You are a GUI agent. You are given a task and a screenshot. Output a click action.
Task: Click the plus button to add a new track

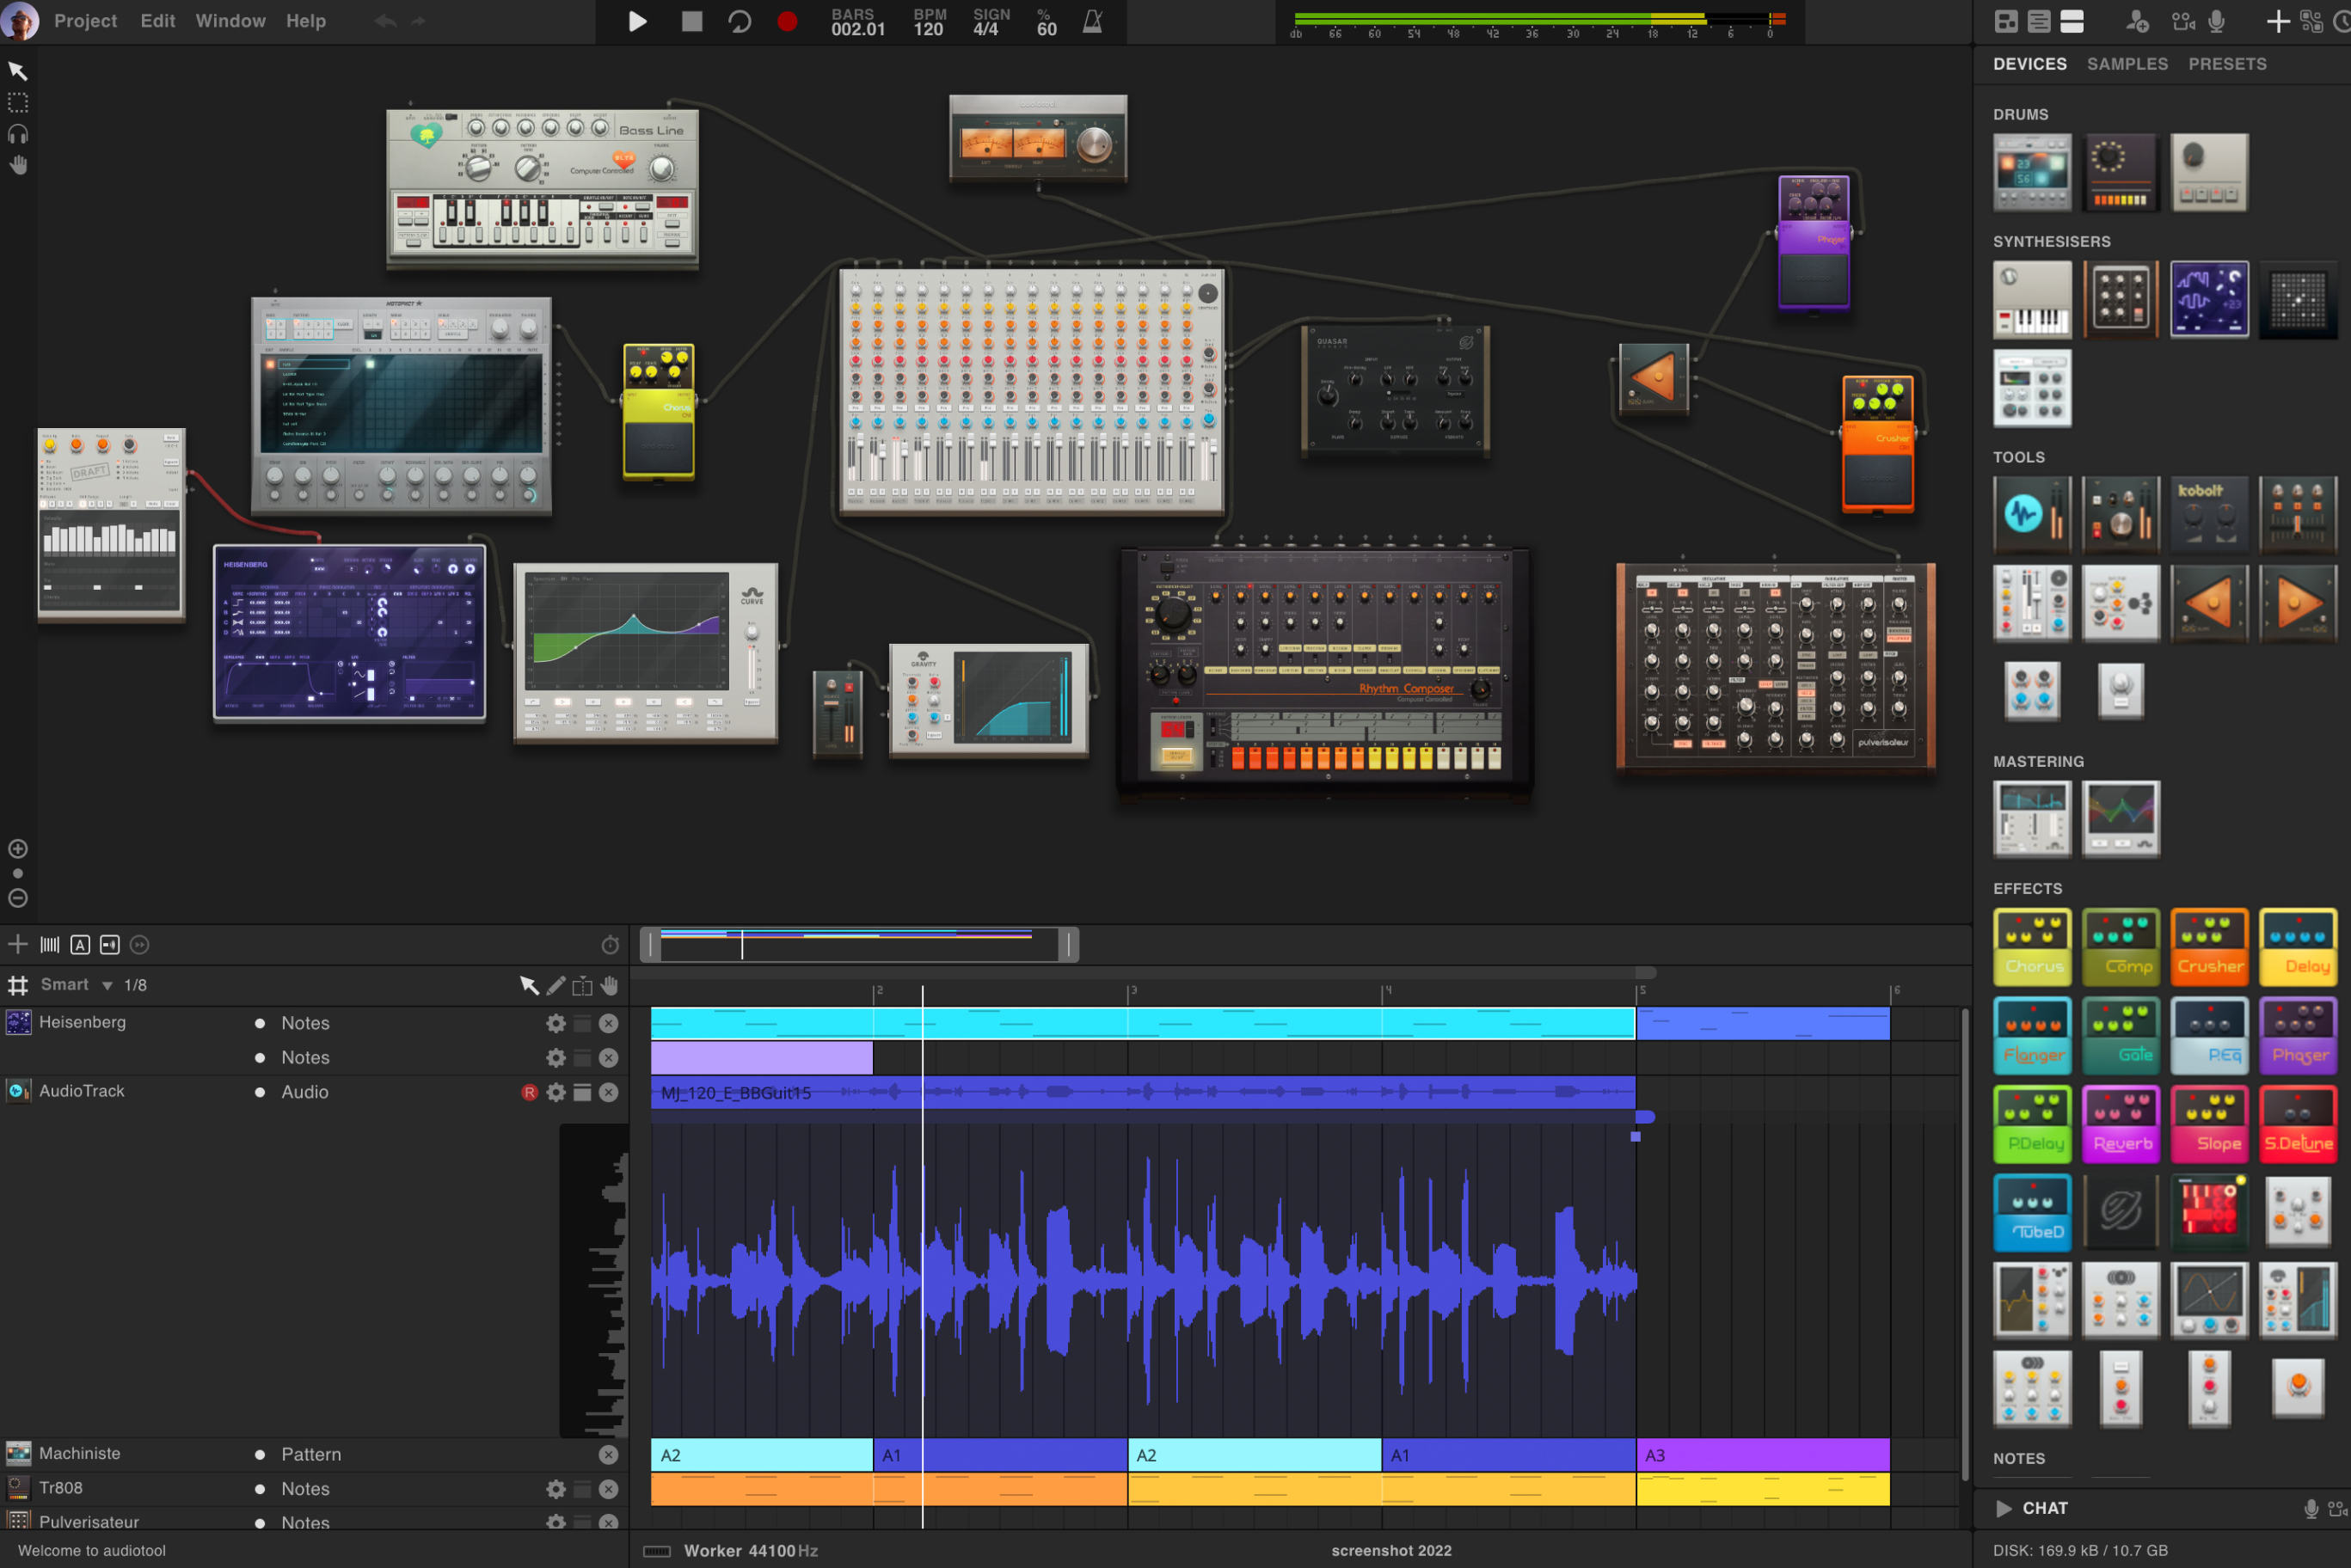coord(17,944)
